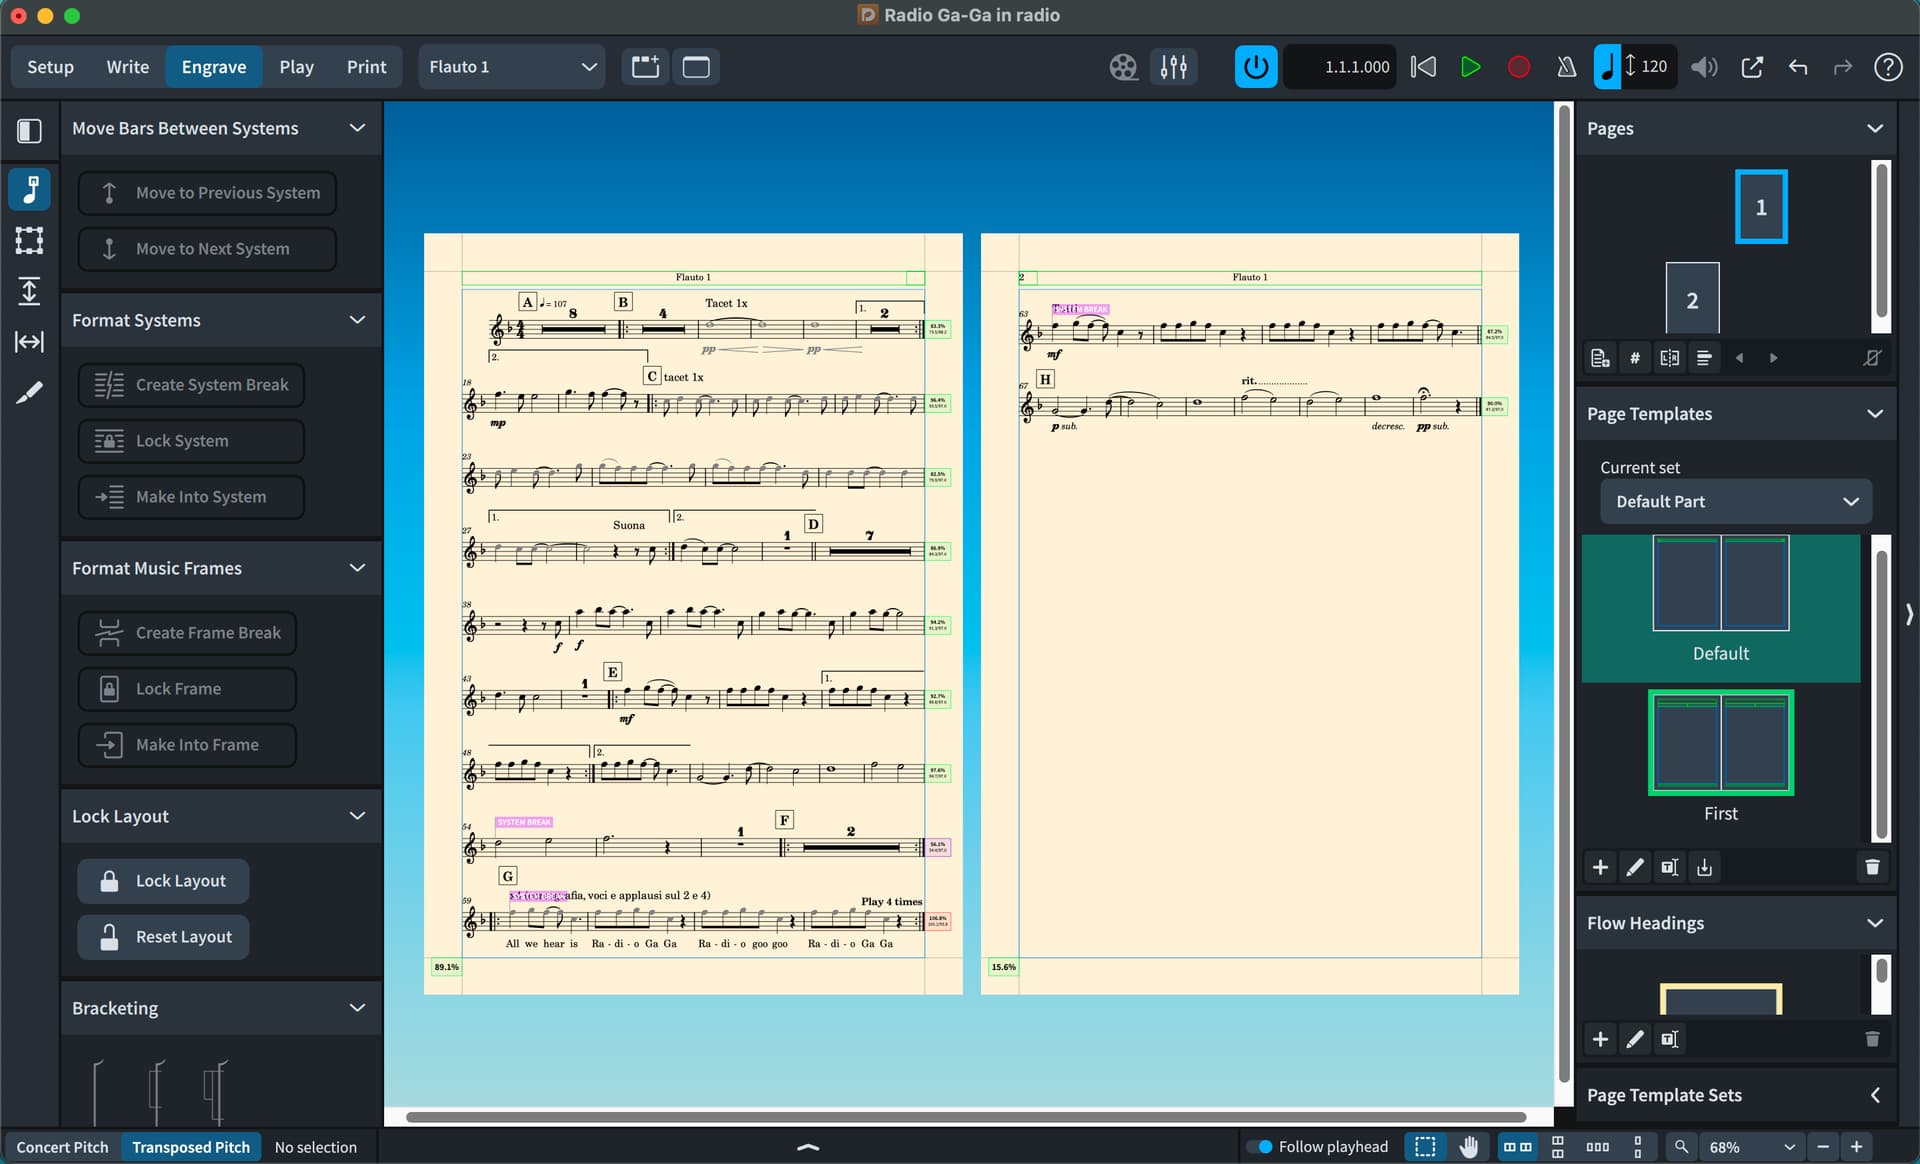Select the page 2 thumbnail in Pages

(1692, 299)
